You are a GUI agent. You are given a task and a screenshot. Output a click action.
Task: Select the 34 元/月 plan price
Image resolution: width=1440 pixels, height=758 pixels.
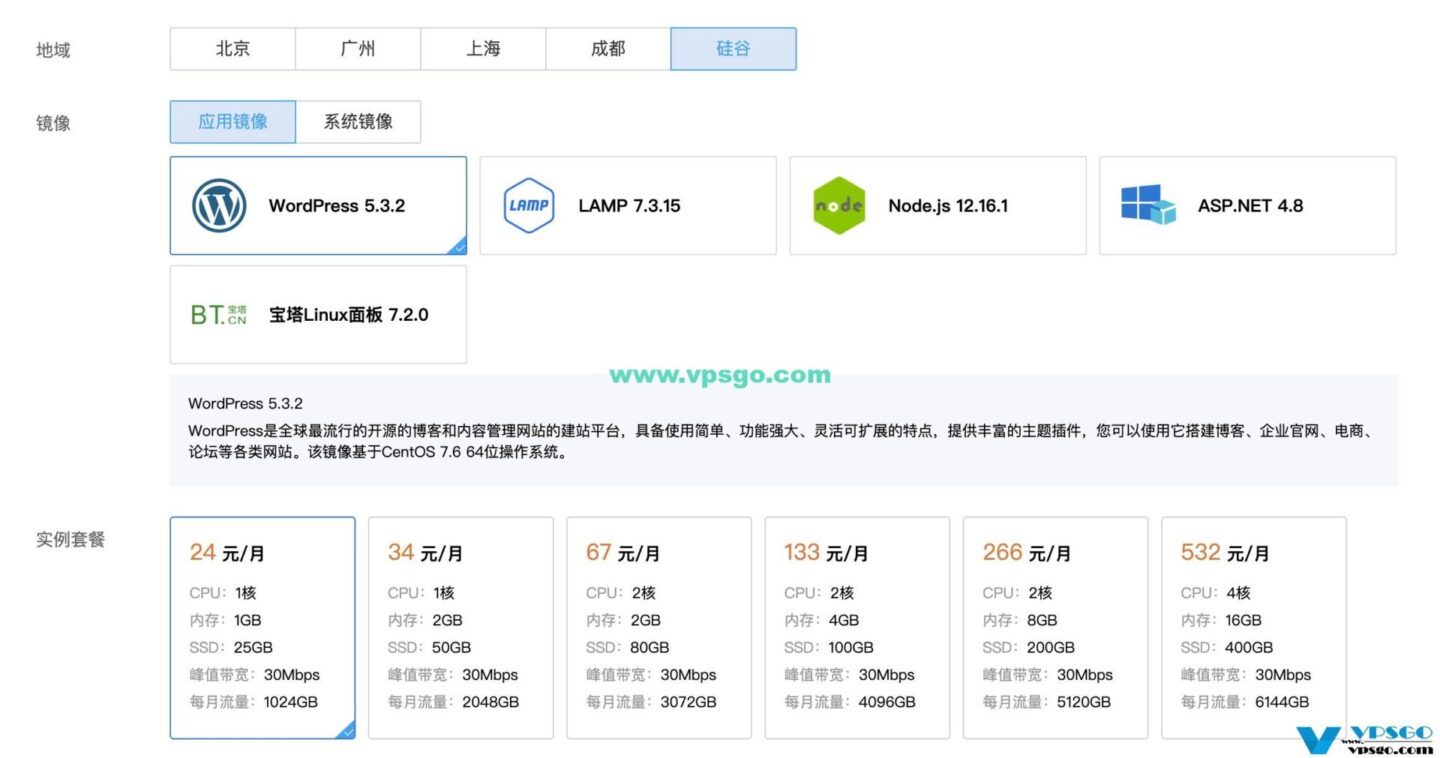426,552
